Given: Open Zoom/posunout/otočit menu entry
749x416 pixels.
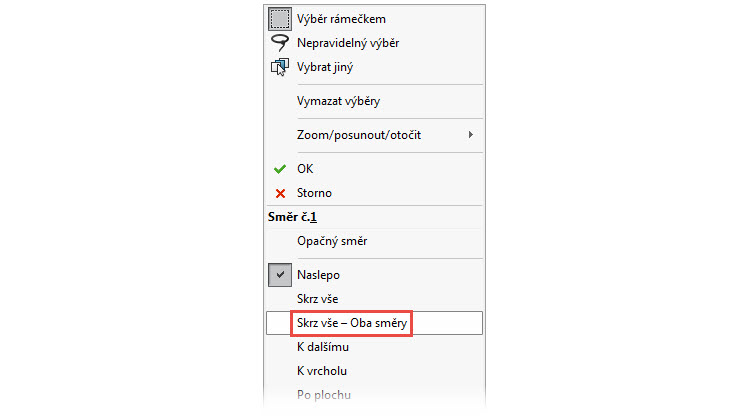Looking at the screenshot, I should (x=358, y=134).
